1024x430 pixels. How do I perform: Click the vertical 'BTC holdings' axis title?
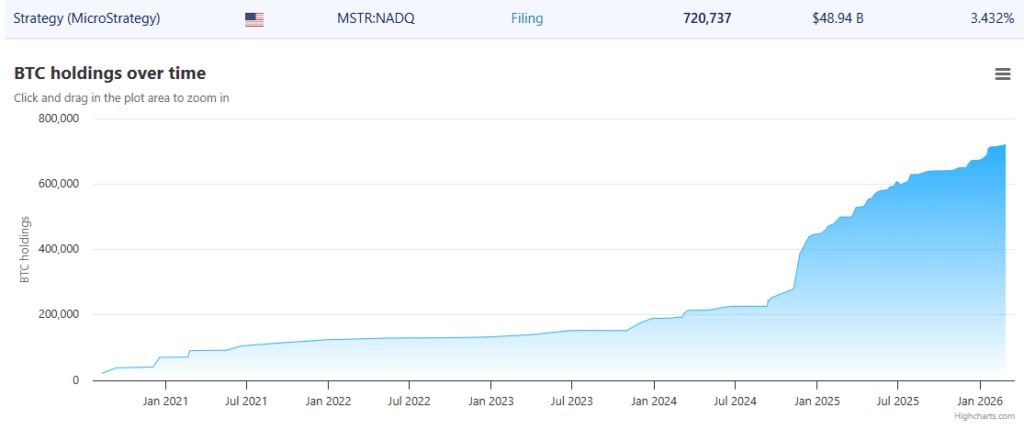point(24,249)
